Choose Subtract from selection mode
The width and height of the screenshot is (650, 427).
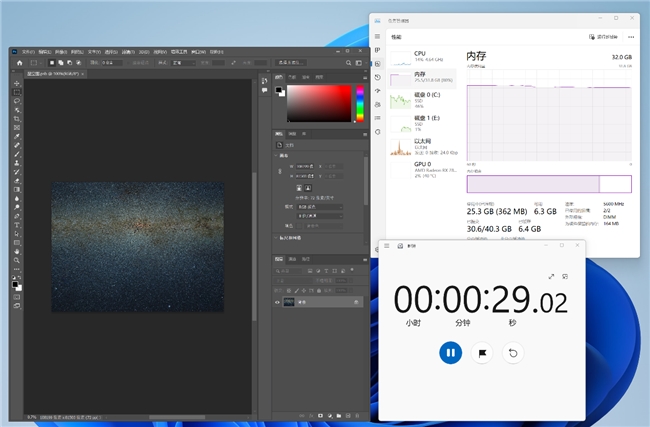pyautogui.click(x=69, y=63)
